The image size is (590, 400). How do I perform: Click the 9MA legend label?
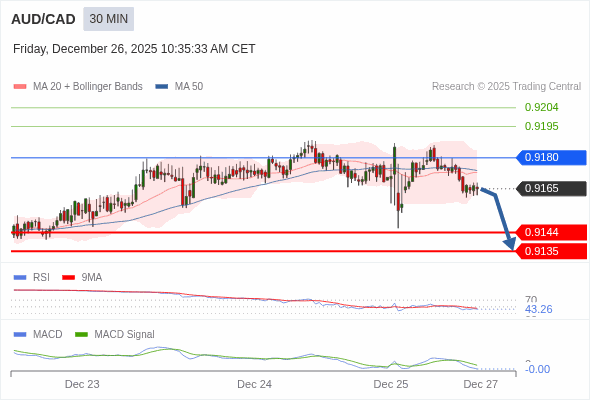point(92,278)
